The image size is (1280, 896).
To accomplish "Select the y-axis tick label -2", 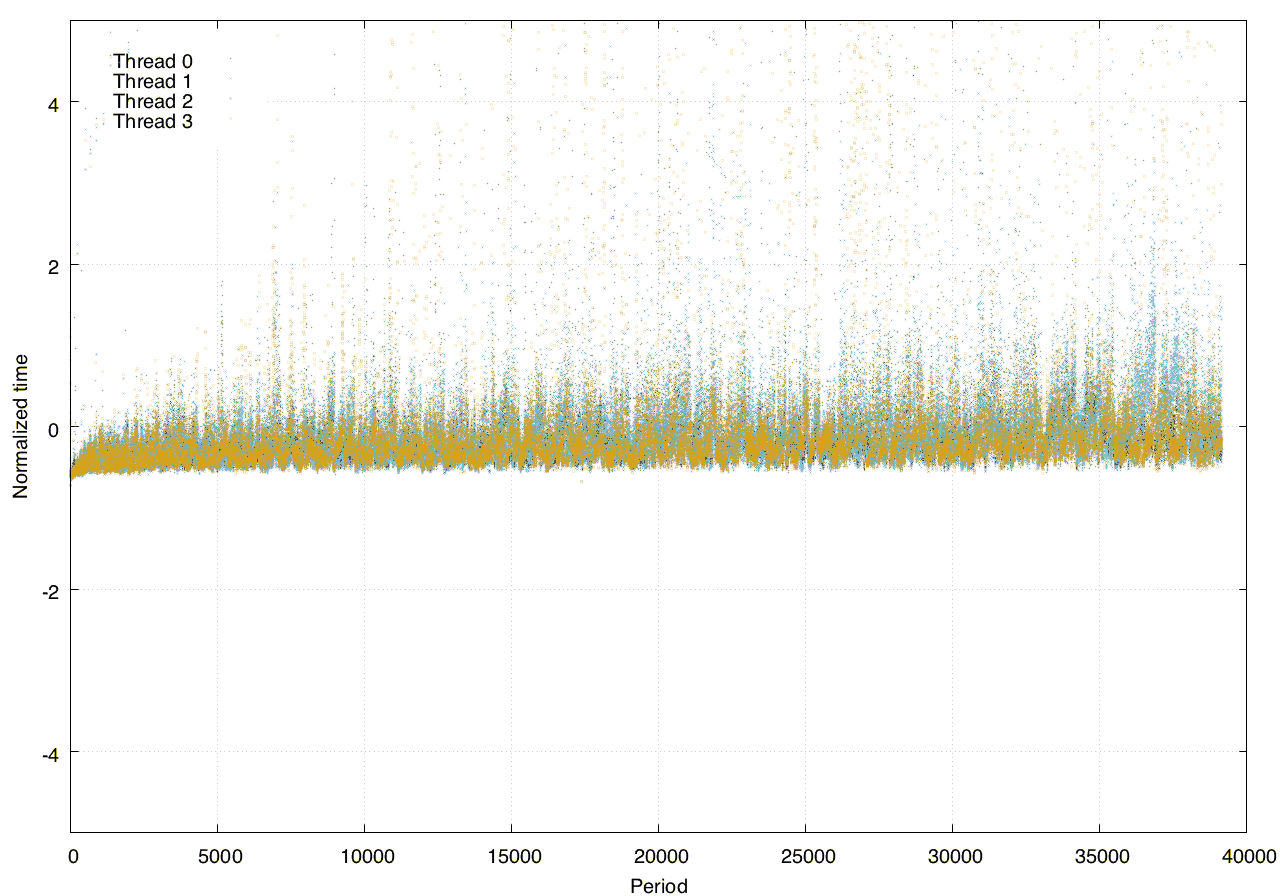I will pyautogui.click(x=49, y=591).
